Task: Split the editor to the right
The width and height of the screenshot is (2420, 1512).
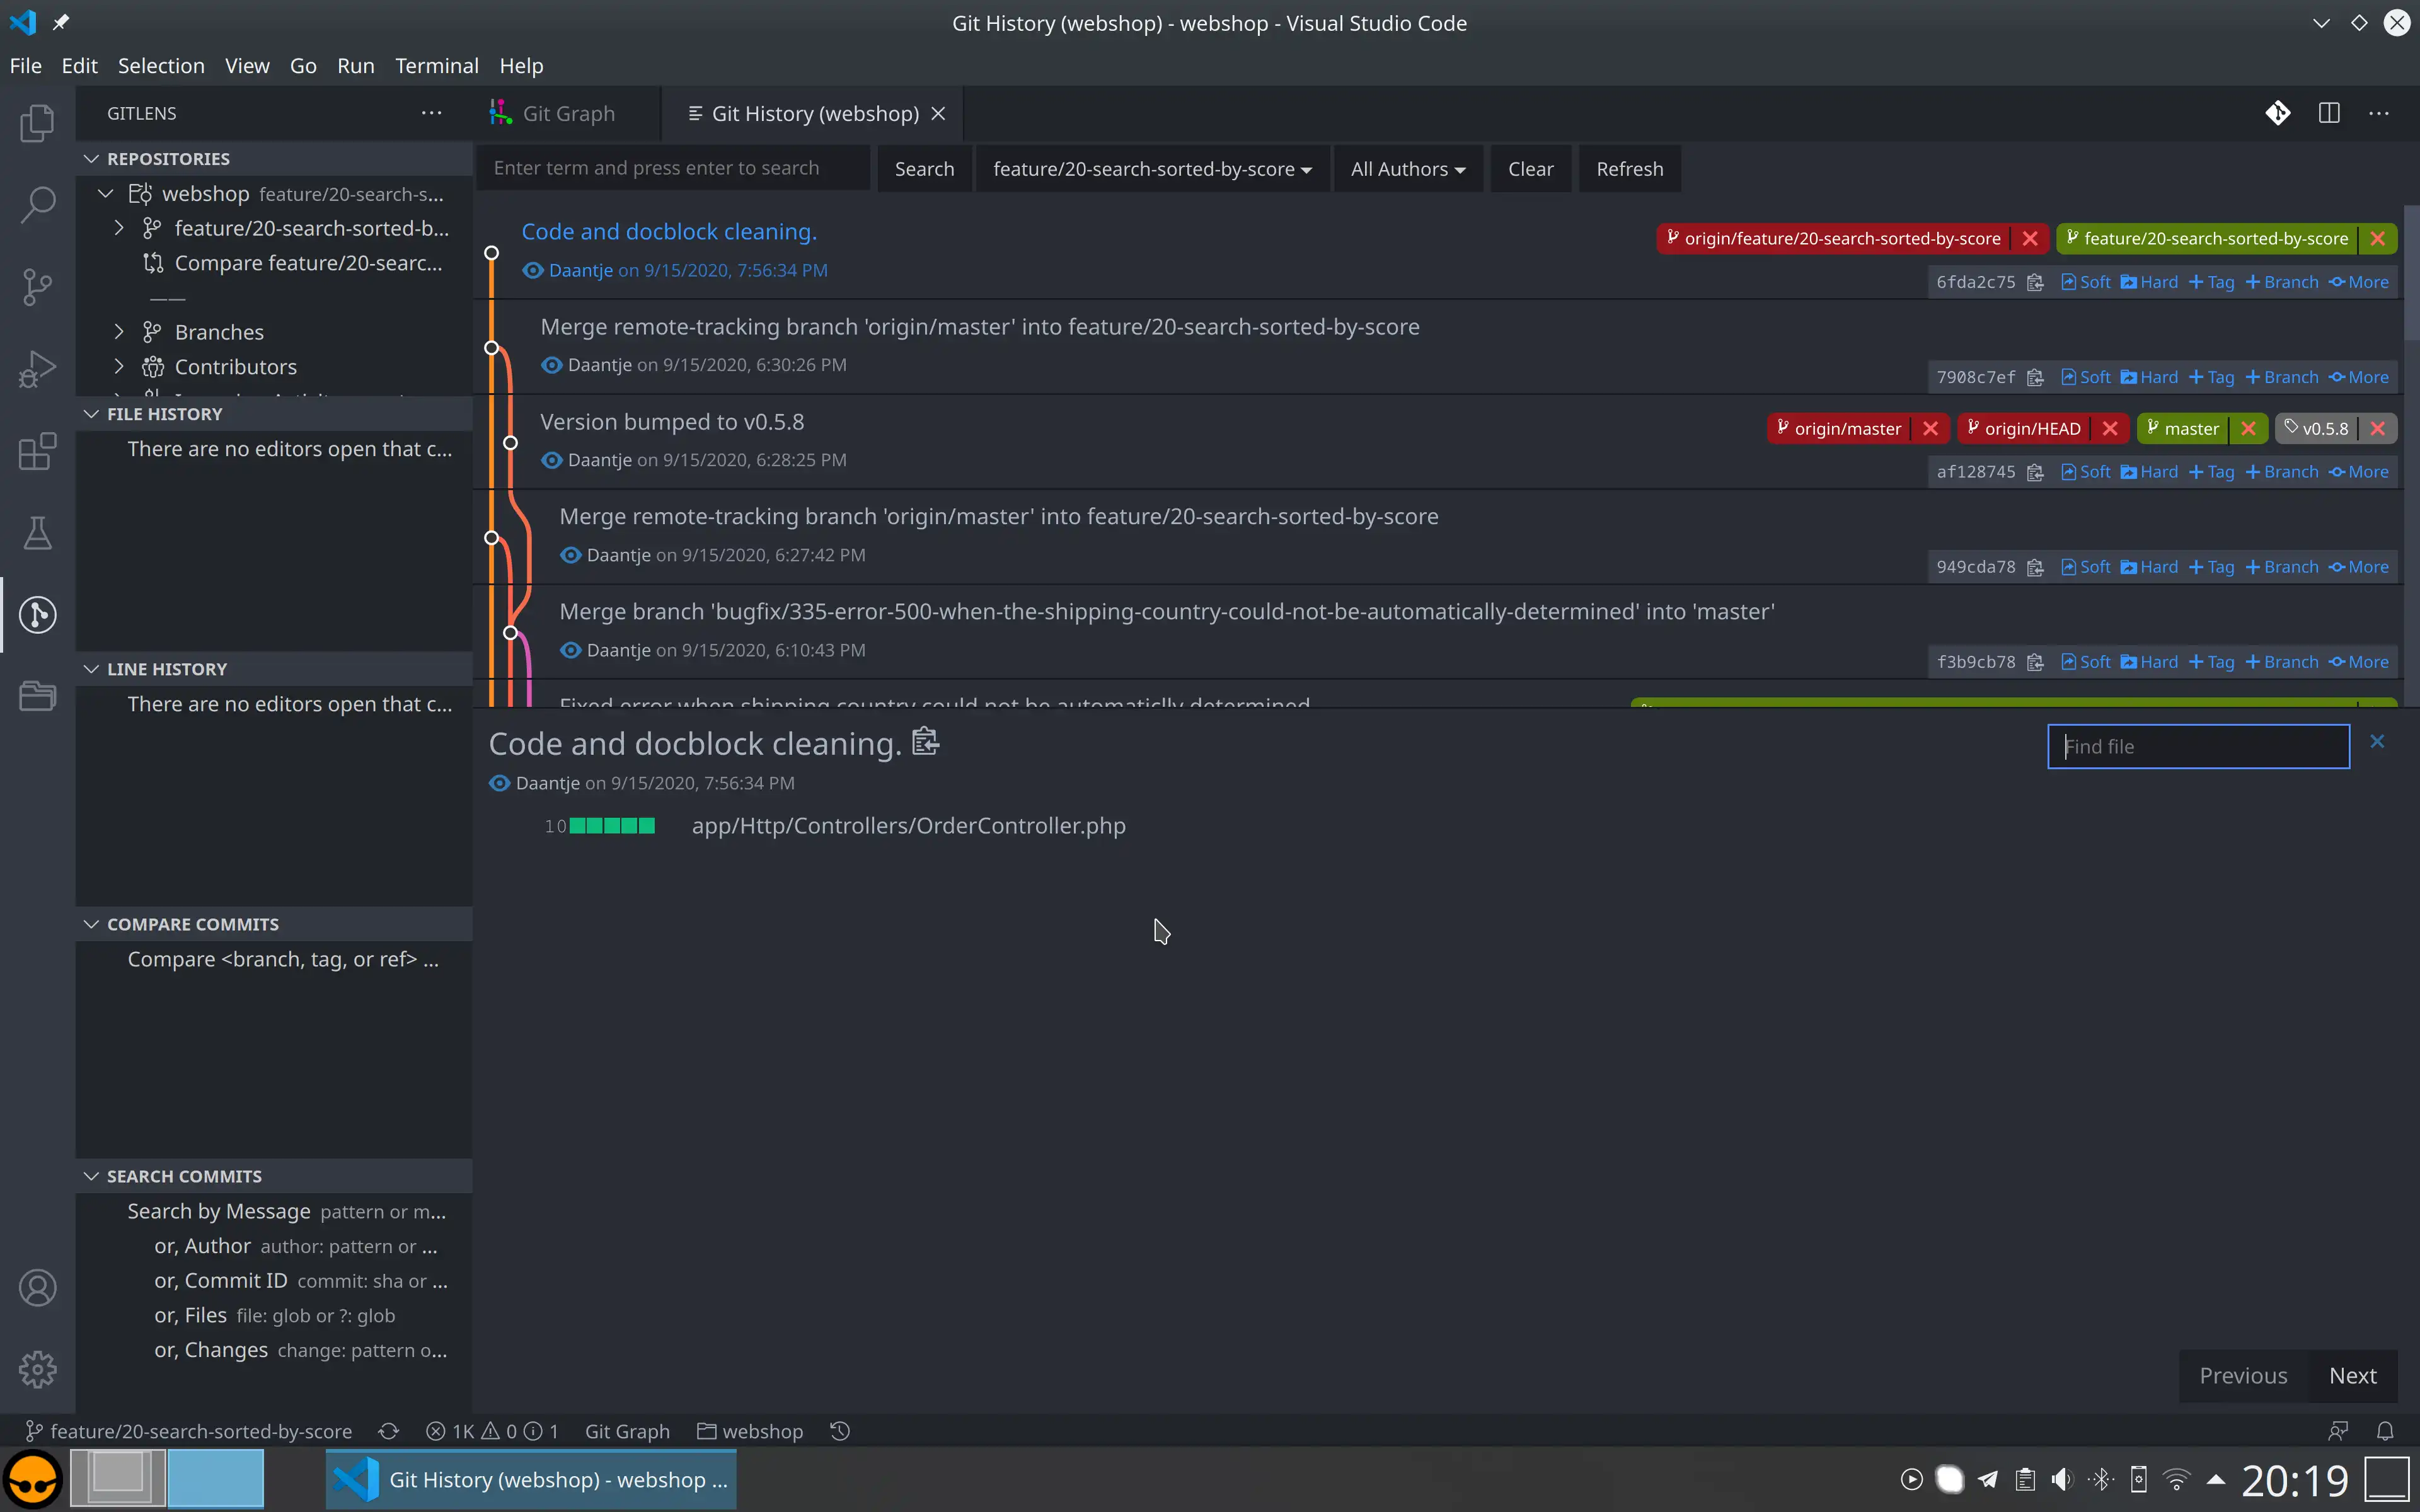Action: 2329,113
